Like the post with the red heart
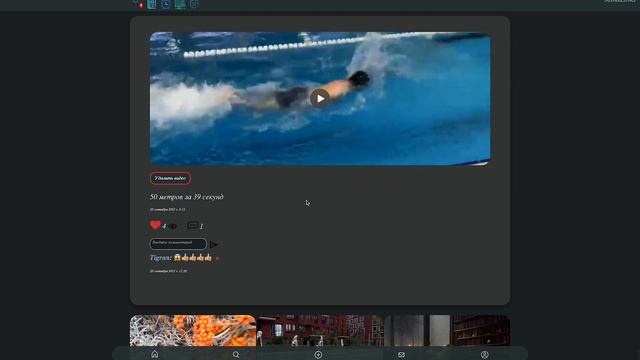Screen dimensions: 640x360 [155, 225]
